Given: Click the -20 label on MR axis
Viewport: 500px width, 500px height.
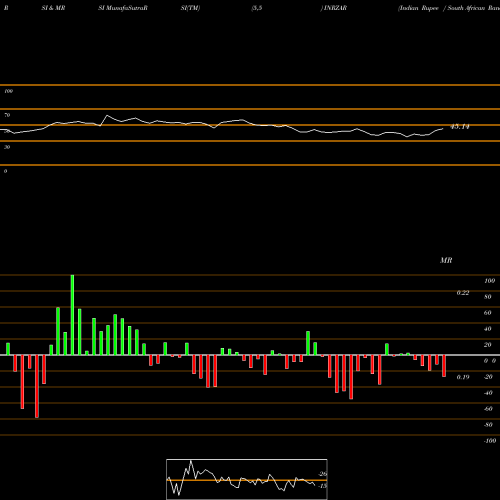Looking at the screenshot, I should 488,377.
